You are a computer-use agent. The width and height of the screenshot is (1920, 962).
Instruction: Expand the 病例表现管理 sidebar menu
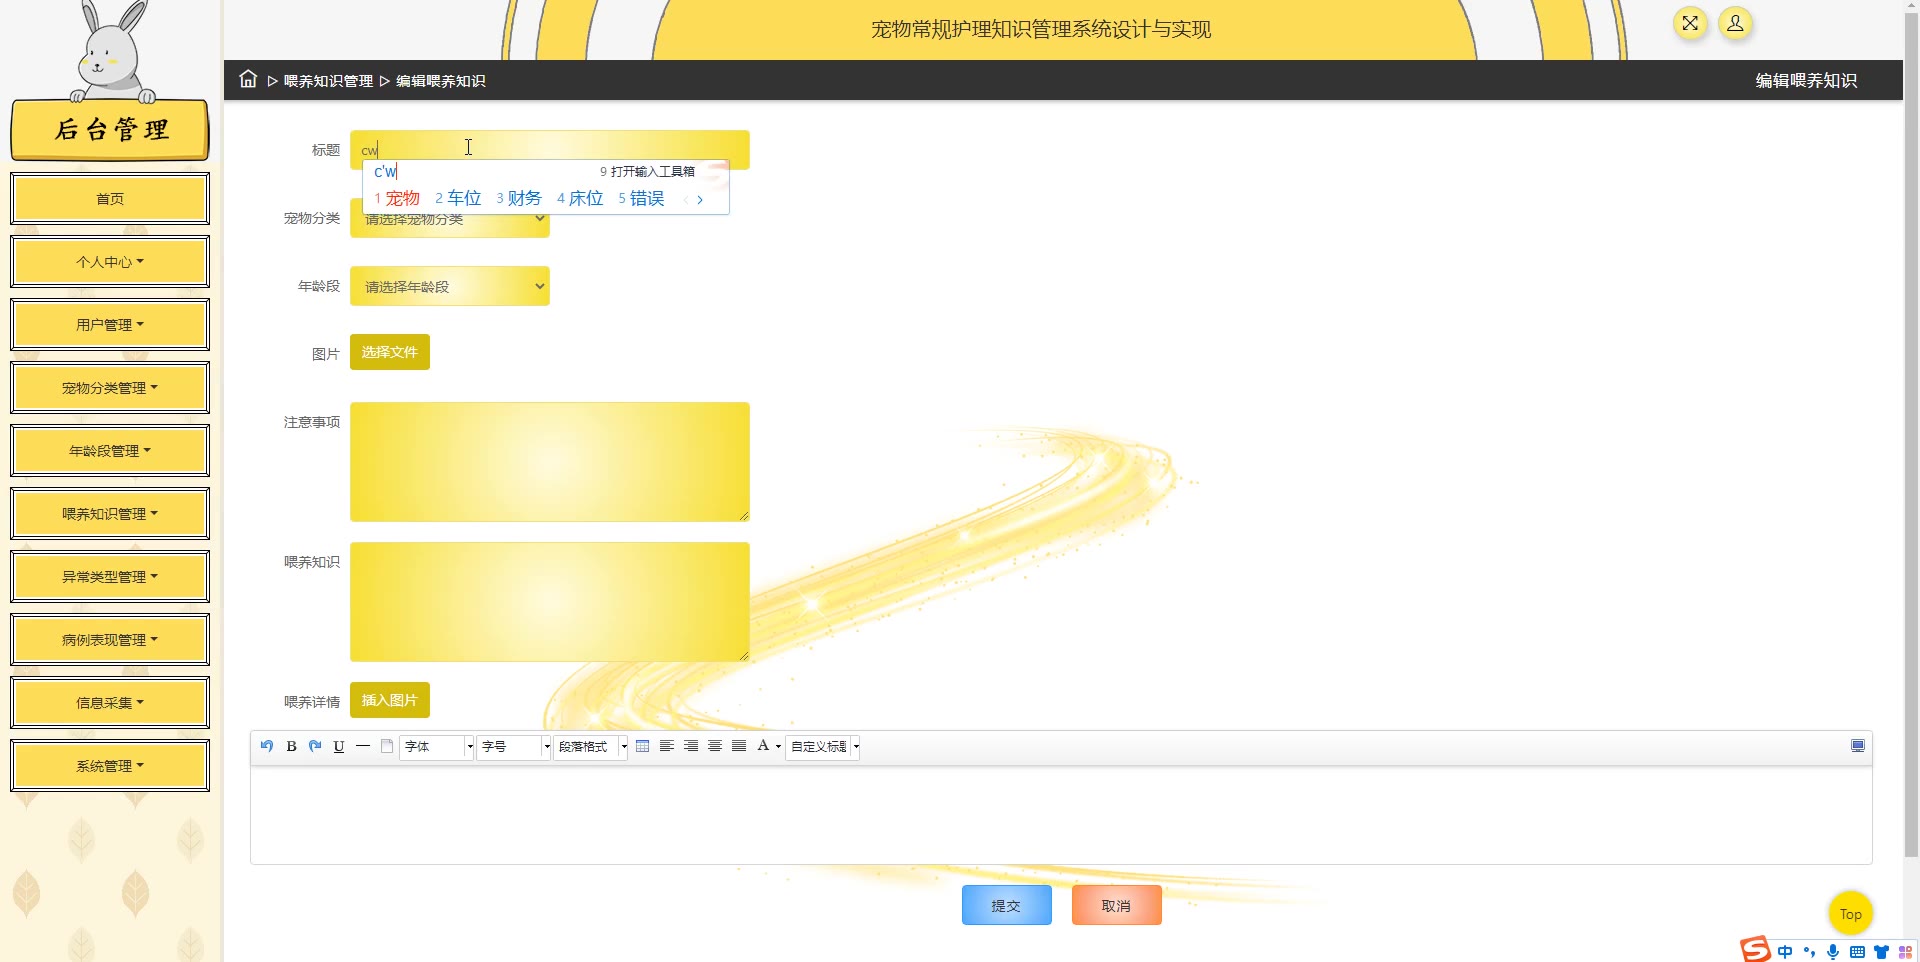[x=110, y=640]
